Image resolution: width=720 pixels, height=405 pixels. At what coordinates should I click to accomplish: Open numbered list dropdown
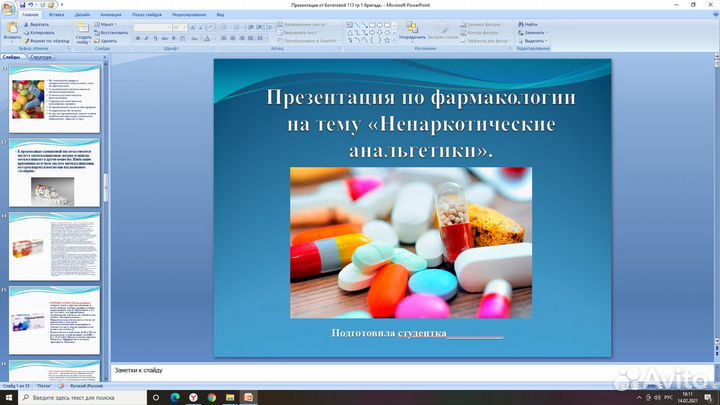tap(238, 28)
